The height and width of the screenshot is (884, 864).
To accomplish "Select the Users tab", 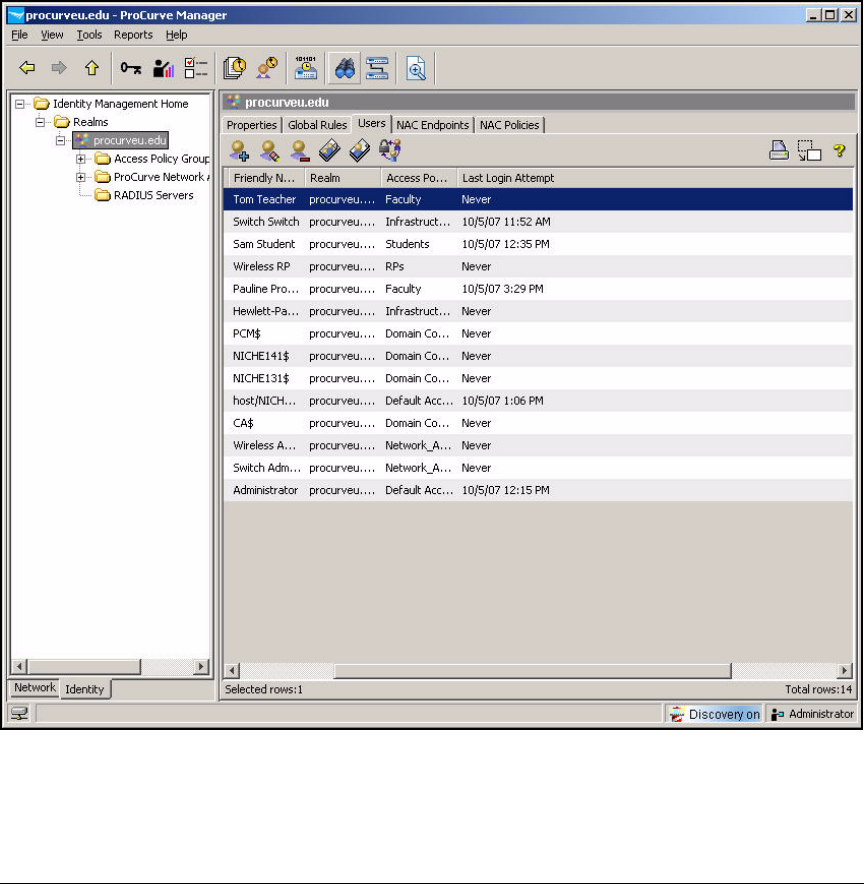I will point(372,123).
